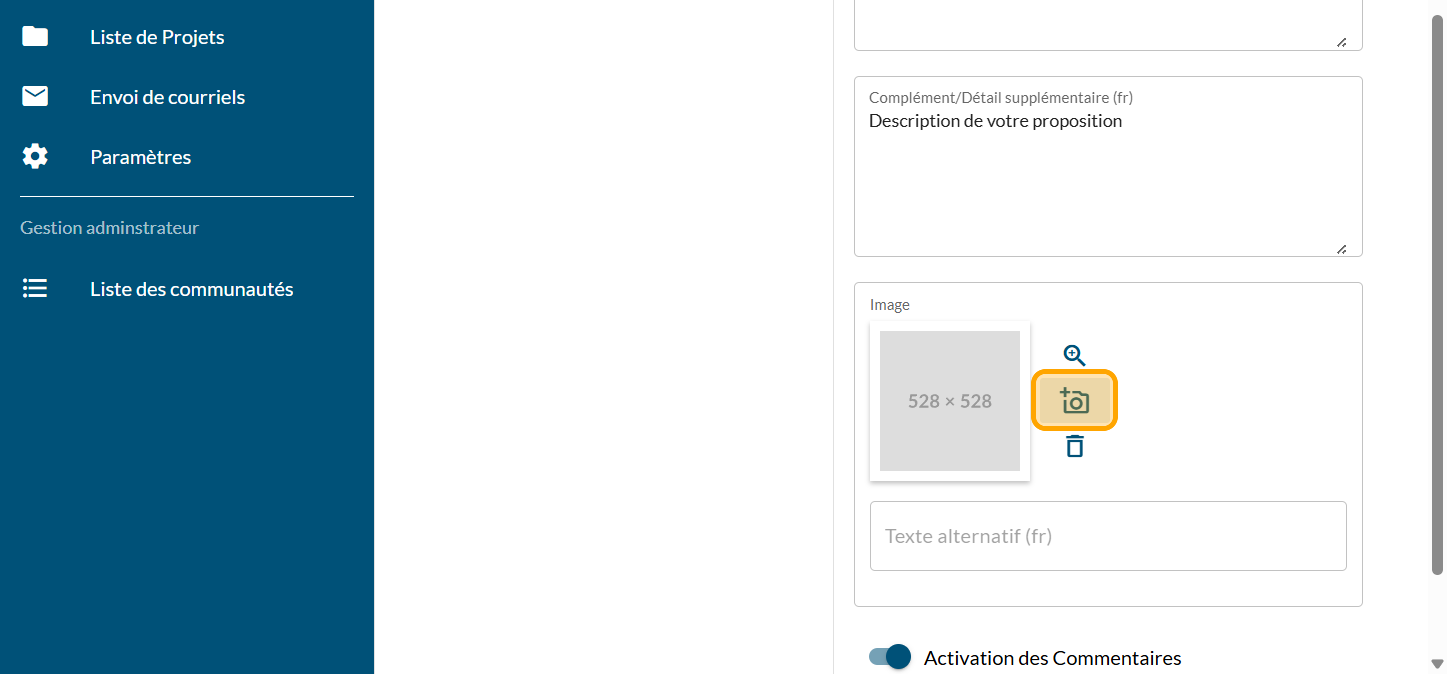Click the scrollbar down arrow
The image size is (1447, 674).
[x=1438, y=664]
